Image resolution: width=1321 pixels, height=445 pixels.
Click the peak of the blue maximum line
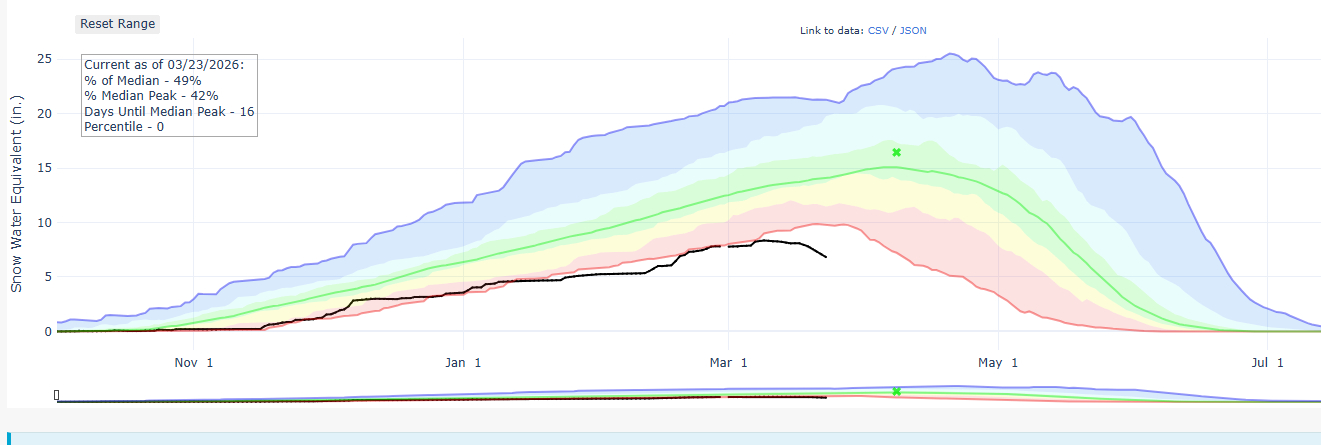tap(951, 54)
